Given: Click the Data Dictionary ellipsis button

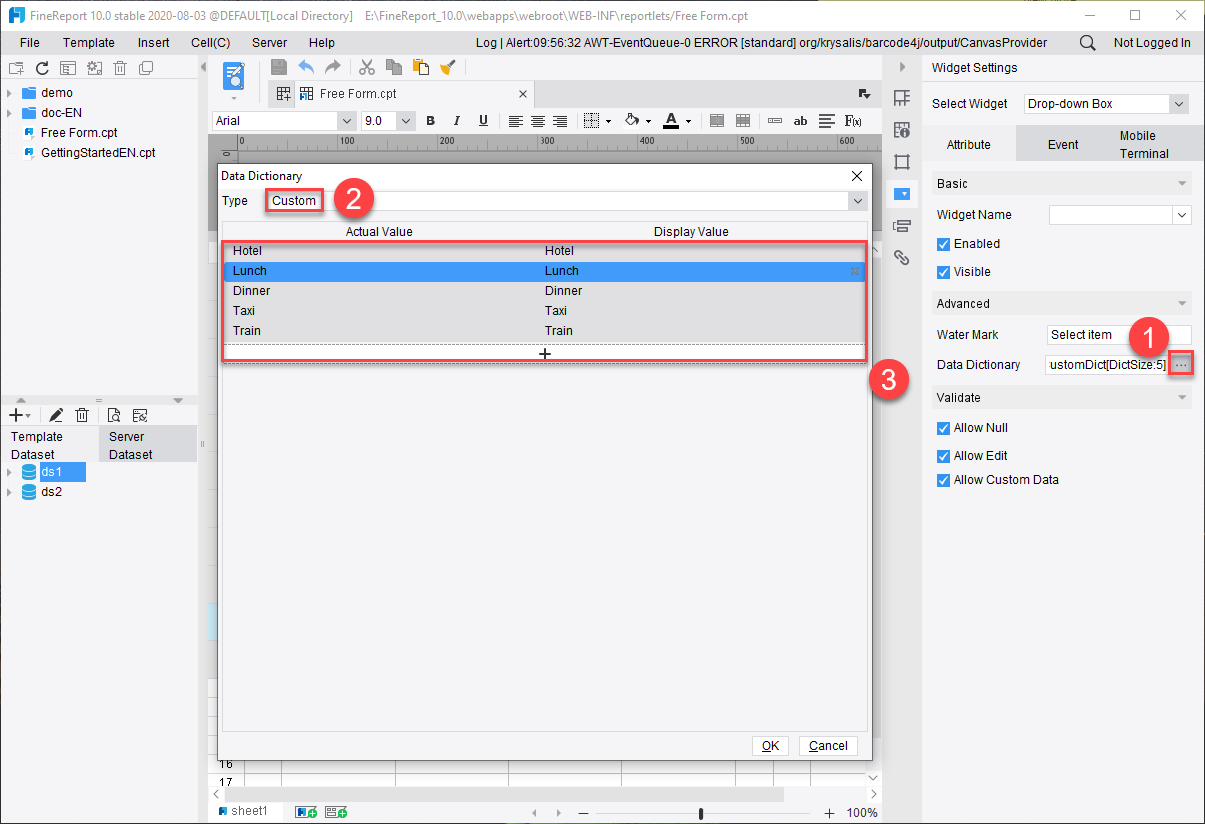Looking at the screenshot, I should tap(1181, 365).
